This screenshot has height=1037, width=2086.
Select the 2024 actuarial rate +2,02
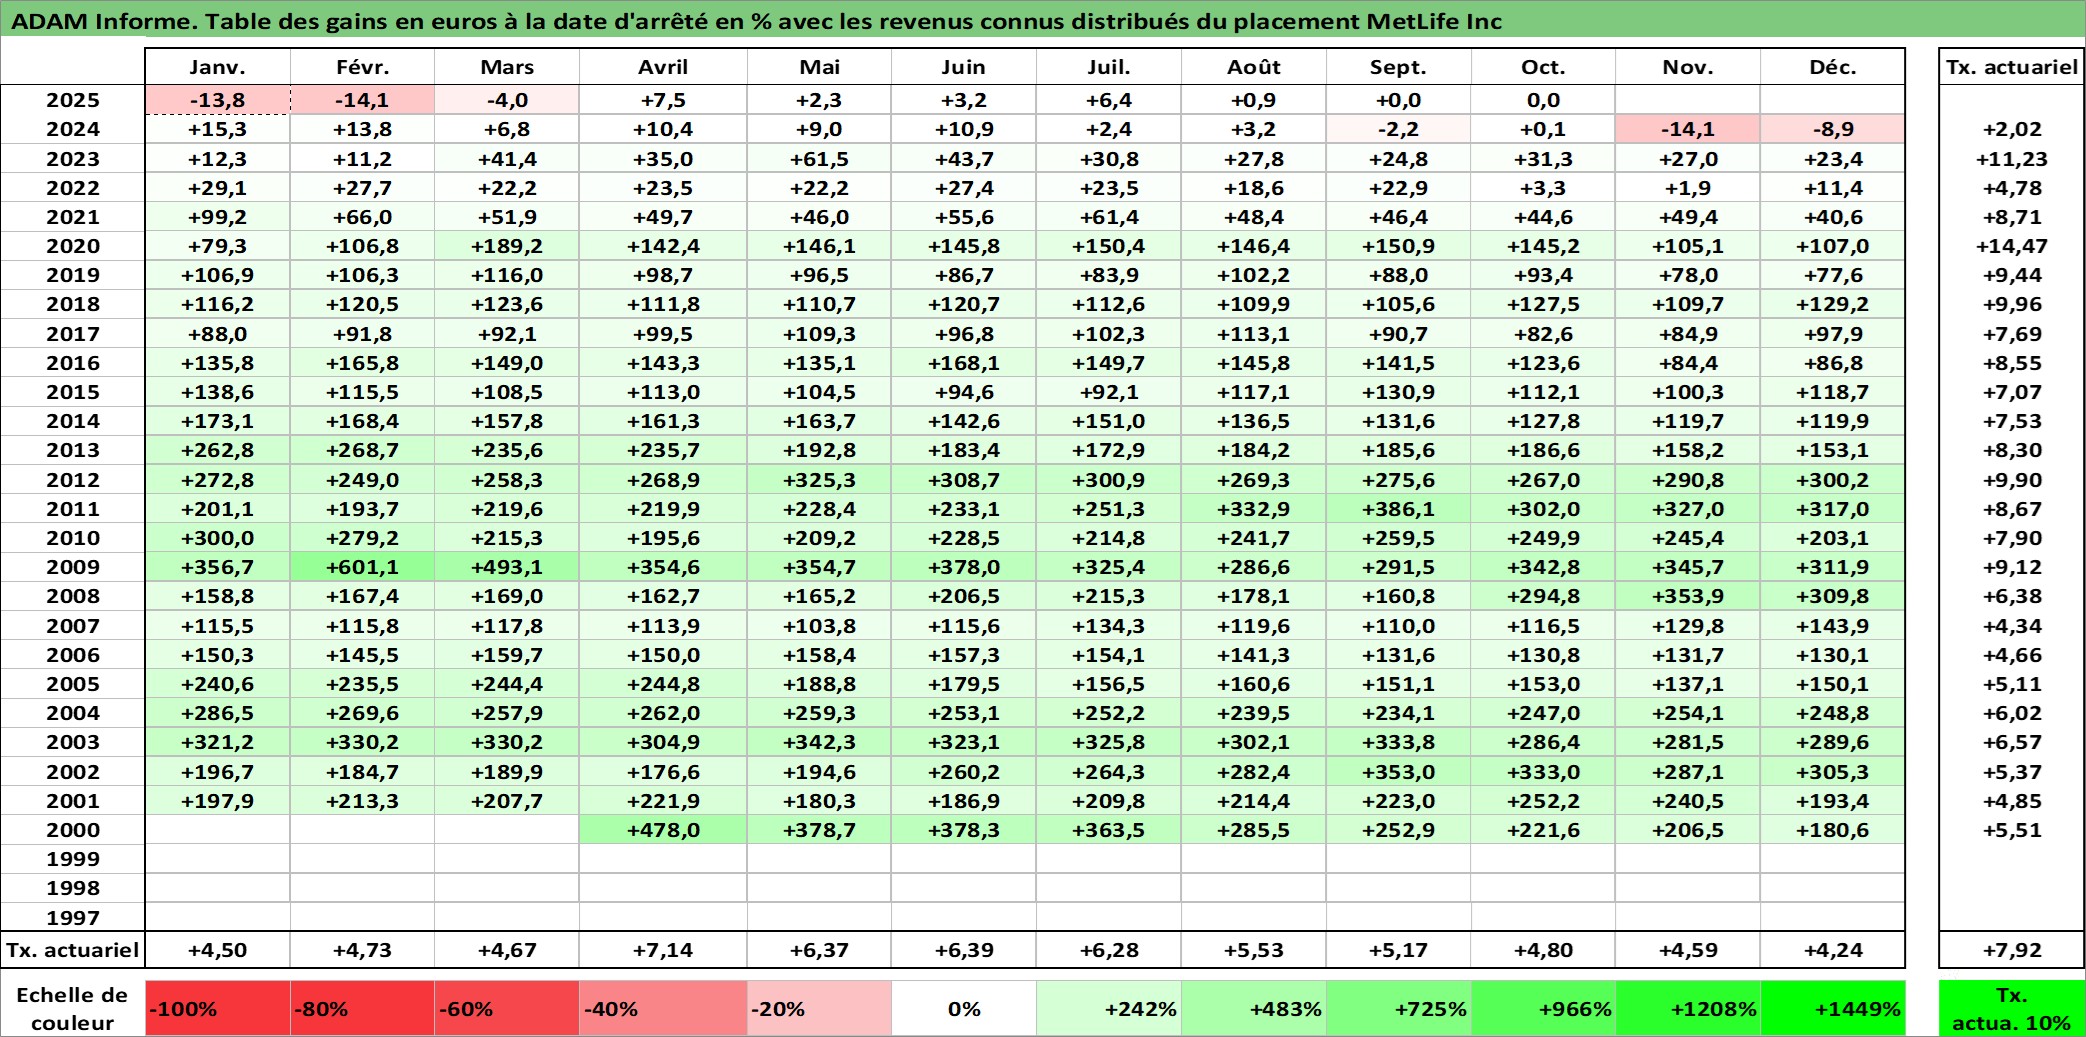click(x=2012, y=129)
